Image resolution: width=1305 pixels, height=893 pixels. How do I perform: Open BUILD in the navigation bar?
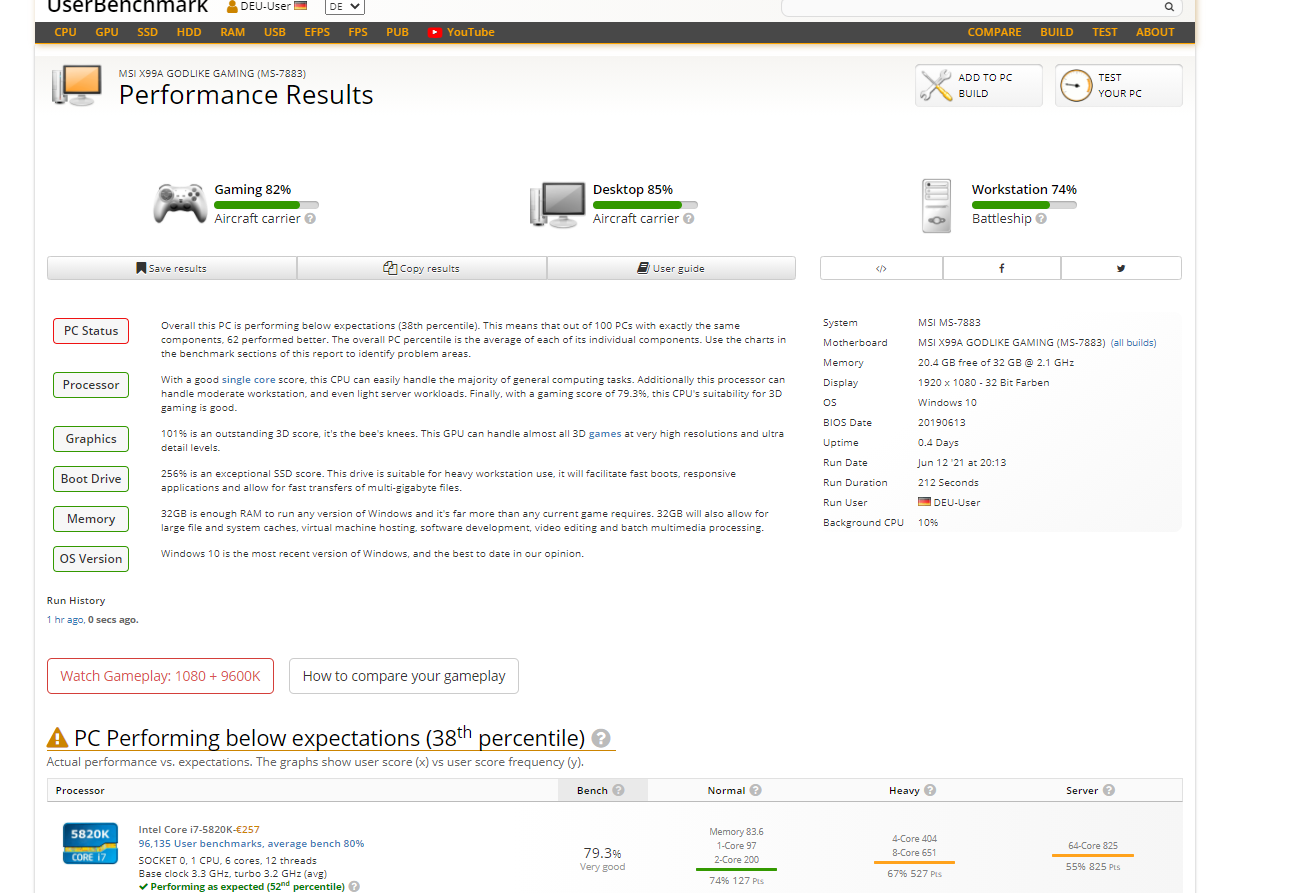(1057, 32)
